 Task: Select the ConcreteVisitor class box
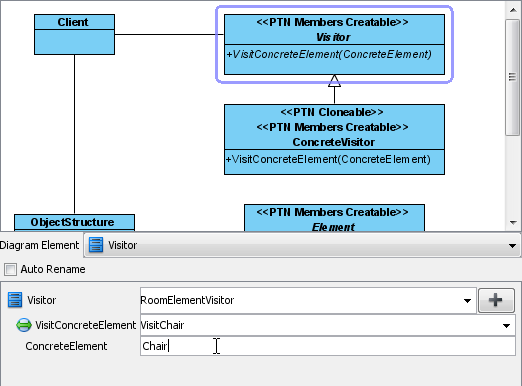click(334, 139)
